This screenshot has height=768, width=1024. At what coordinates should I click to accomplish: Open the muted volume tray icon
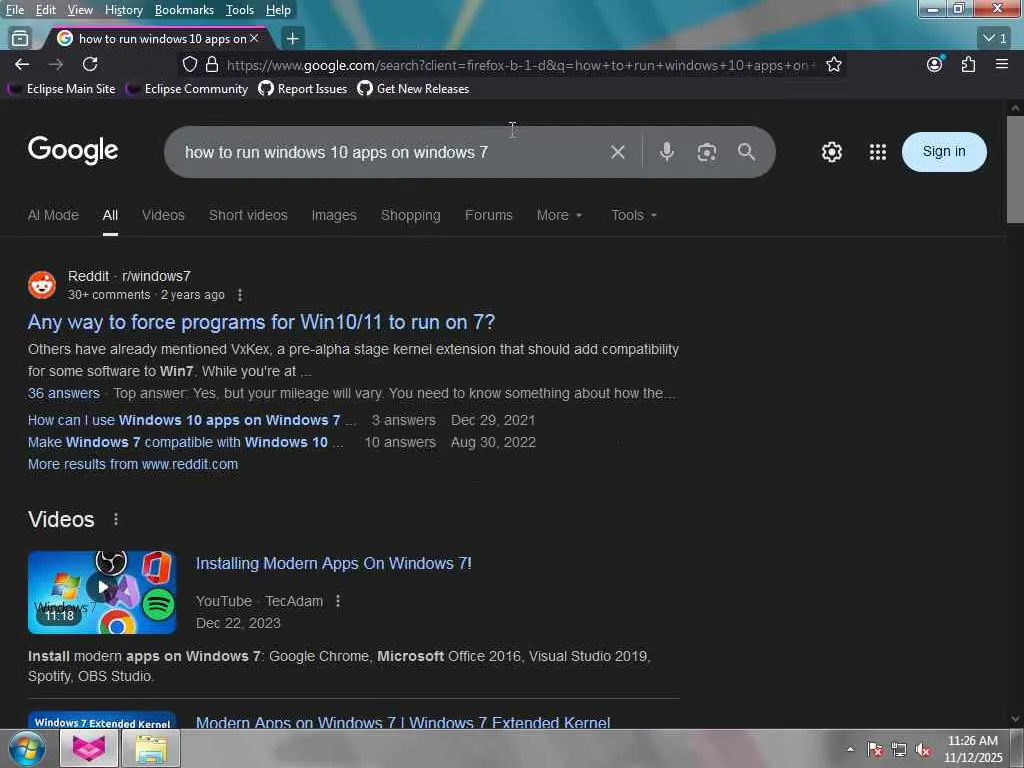(923, 749)
